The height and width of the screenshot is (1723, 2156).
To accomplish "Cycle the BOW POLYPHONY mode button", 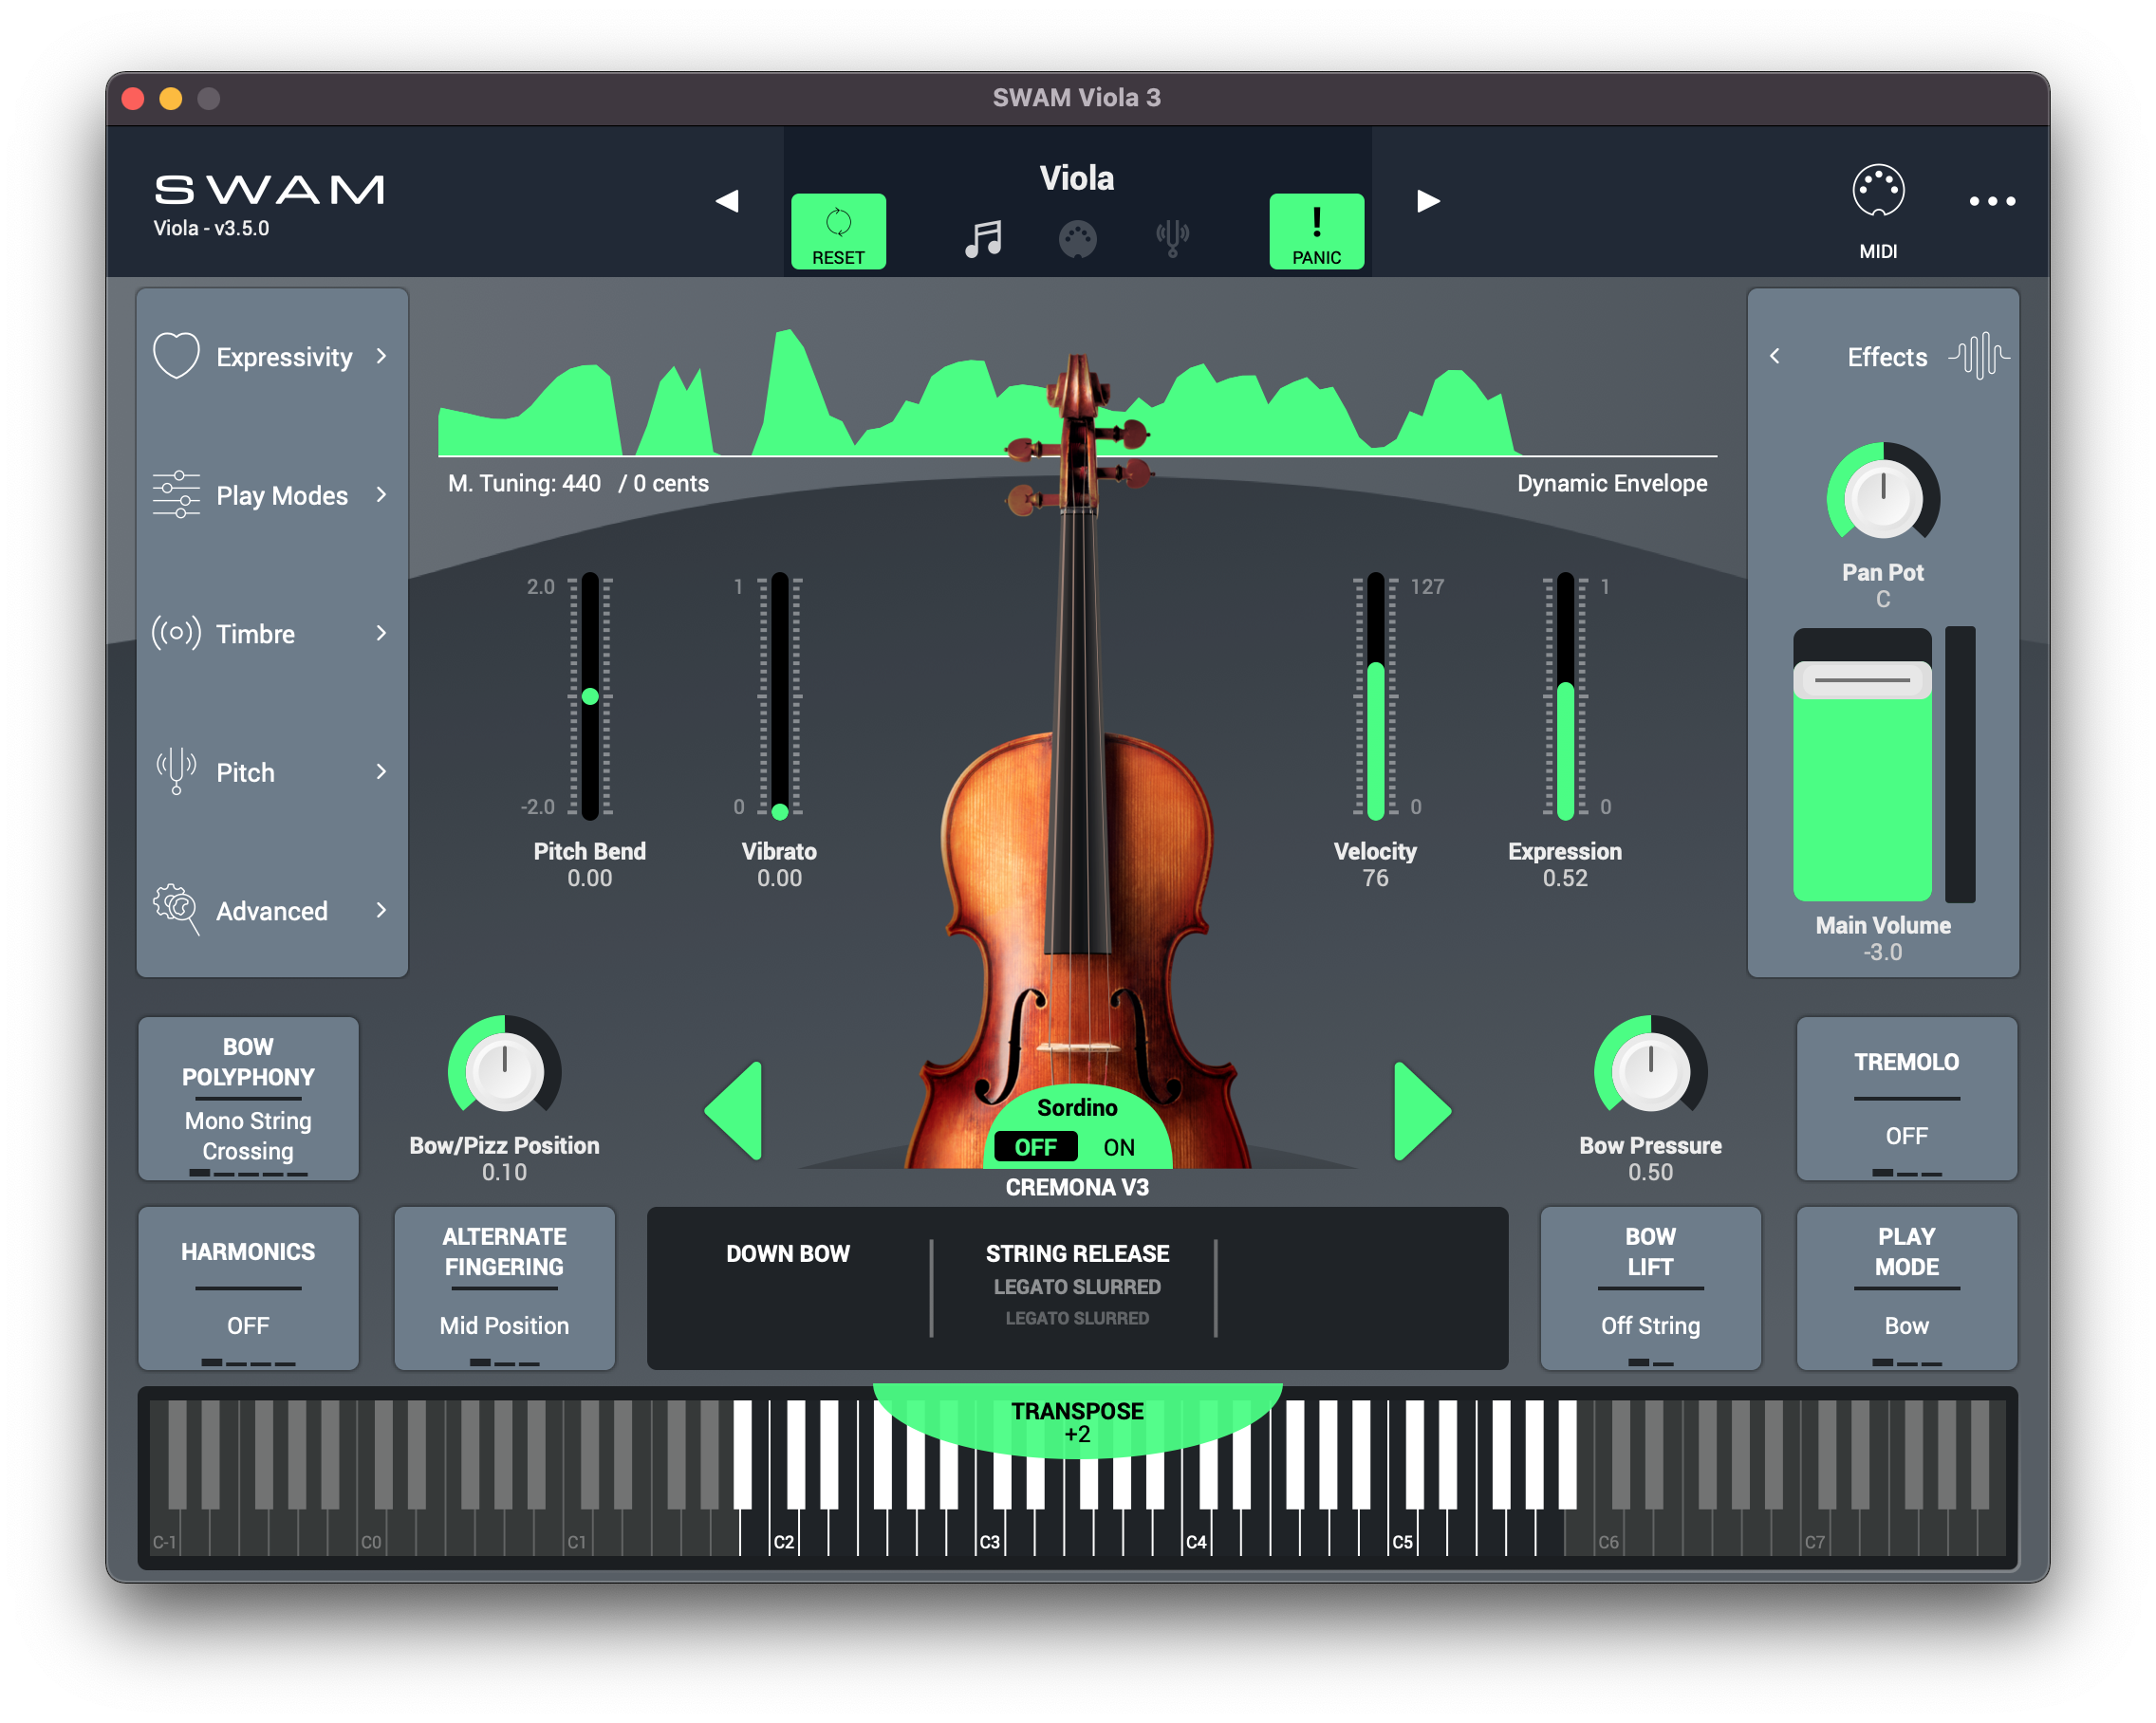I will (x=248, y=1098).
